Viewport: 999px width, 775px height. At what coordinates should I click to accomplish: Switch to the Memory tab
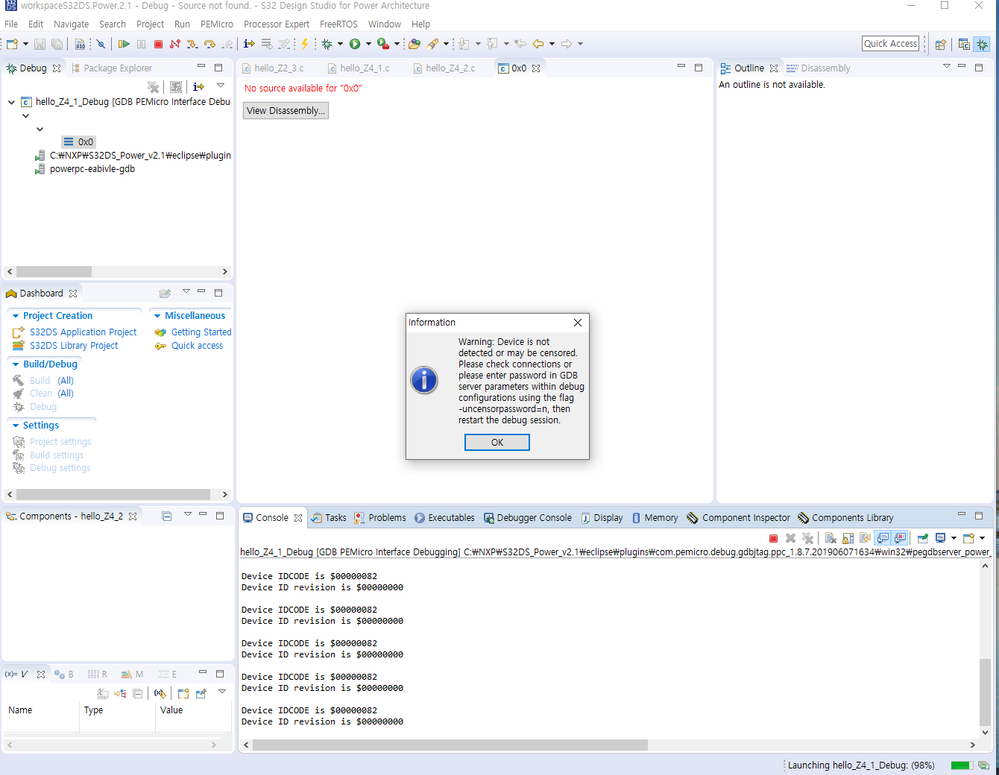click(x=655, y=518)
